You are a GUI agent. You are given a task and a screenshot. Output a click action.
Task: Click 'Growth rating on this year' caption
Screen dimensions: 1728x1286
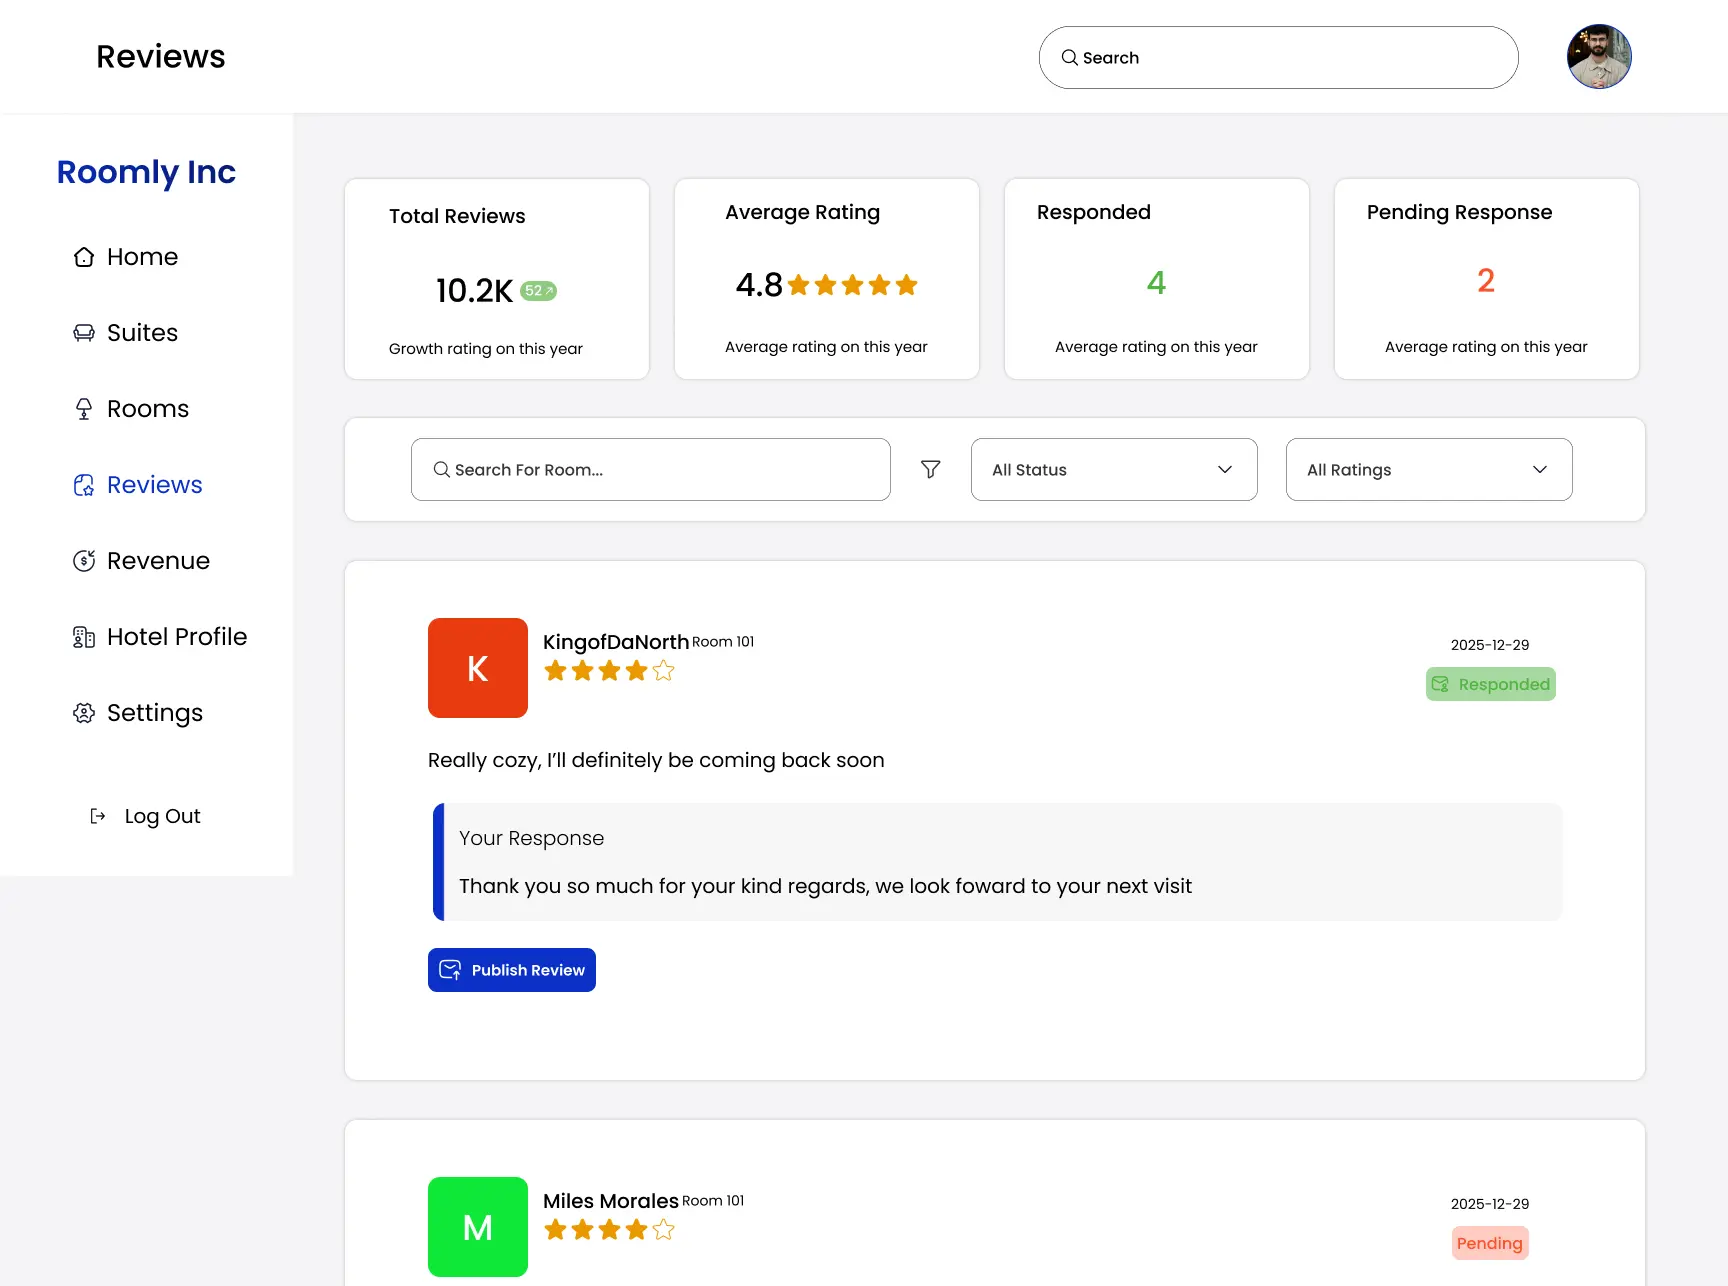coord(486,349)
